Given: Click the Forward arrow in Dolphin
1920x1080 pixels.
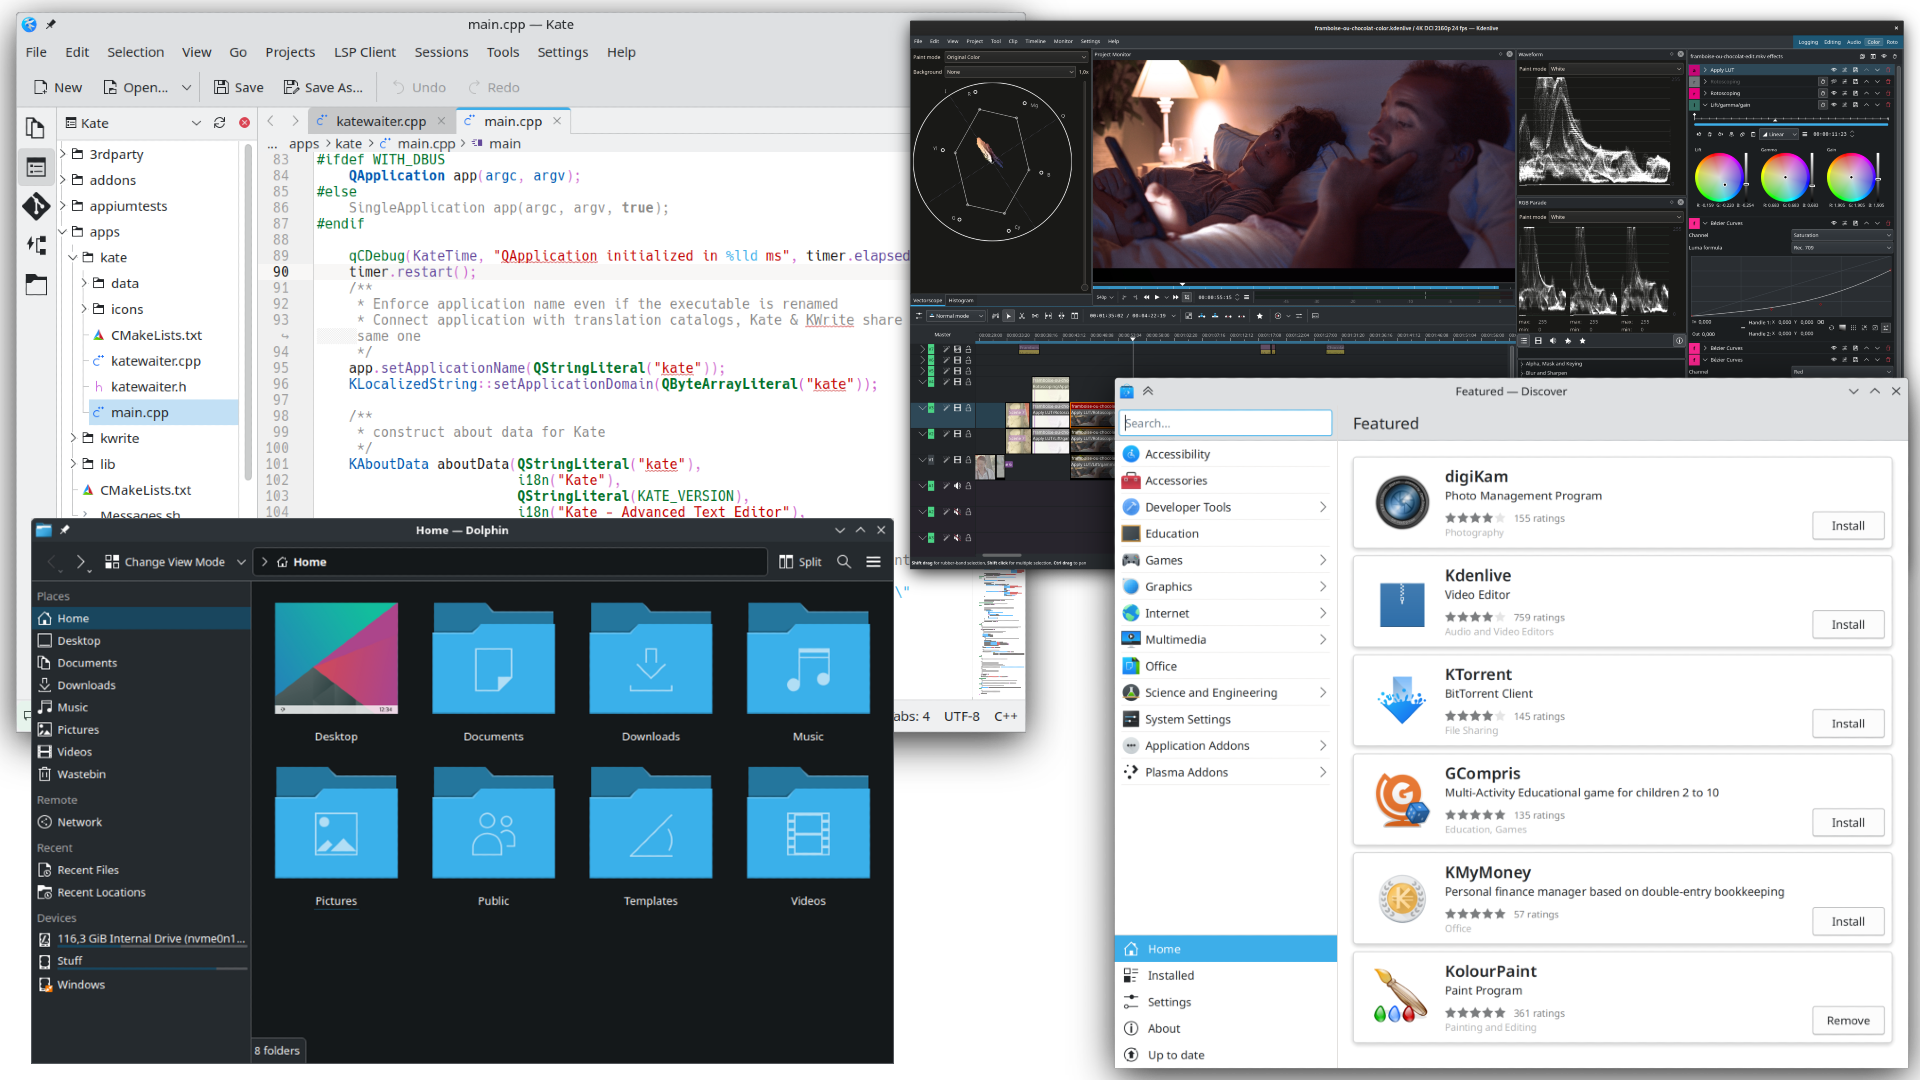Looking at the screenshot, I should coord(81,562).
